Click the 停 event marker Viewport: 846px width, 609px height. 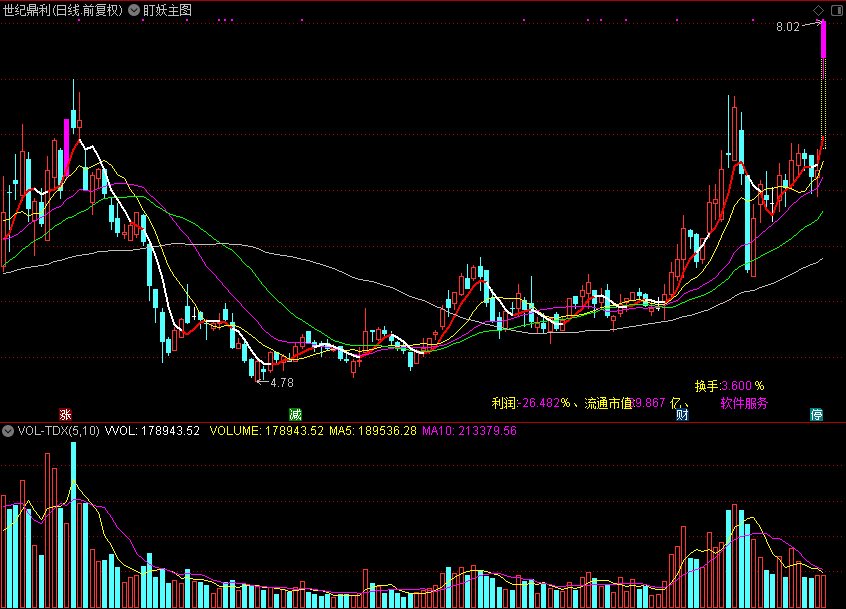(816, 414)
